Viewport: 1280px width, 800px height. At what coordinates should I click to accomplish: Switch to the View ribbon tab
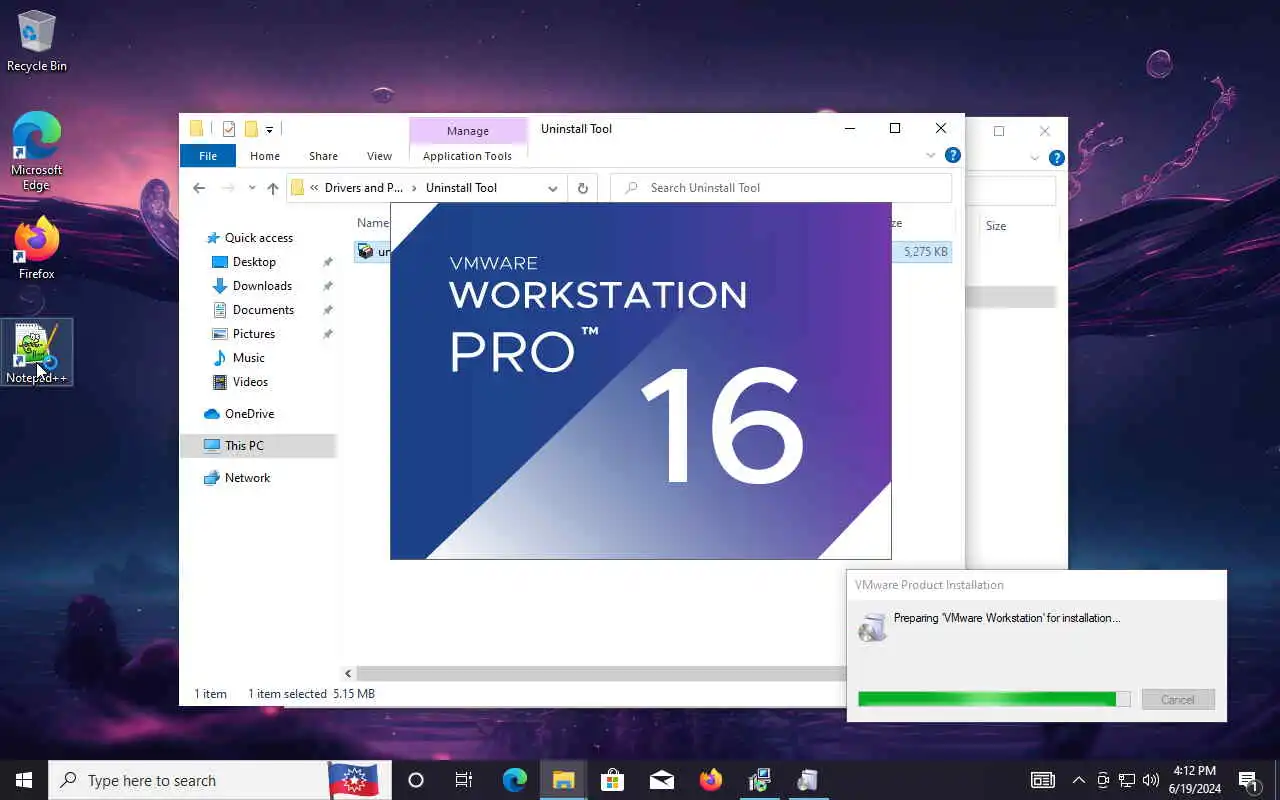tap(379, 156)
